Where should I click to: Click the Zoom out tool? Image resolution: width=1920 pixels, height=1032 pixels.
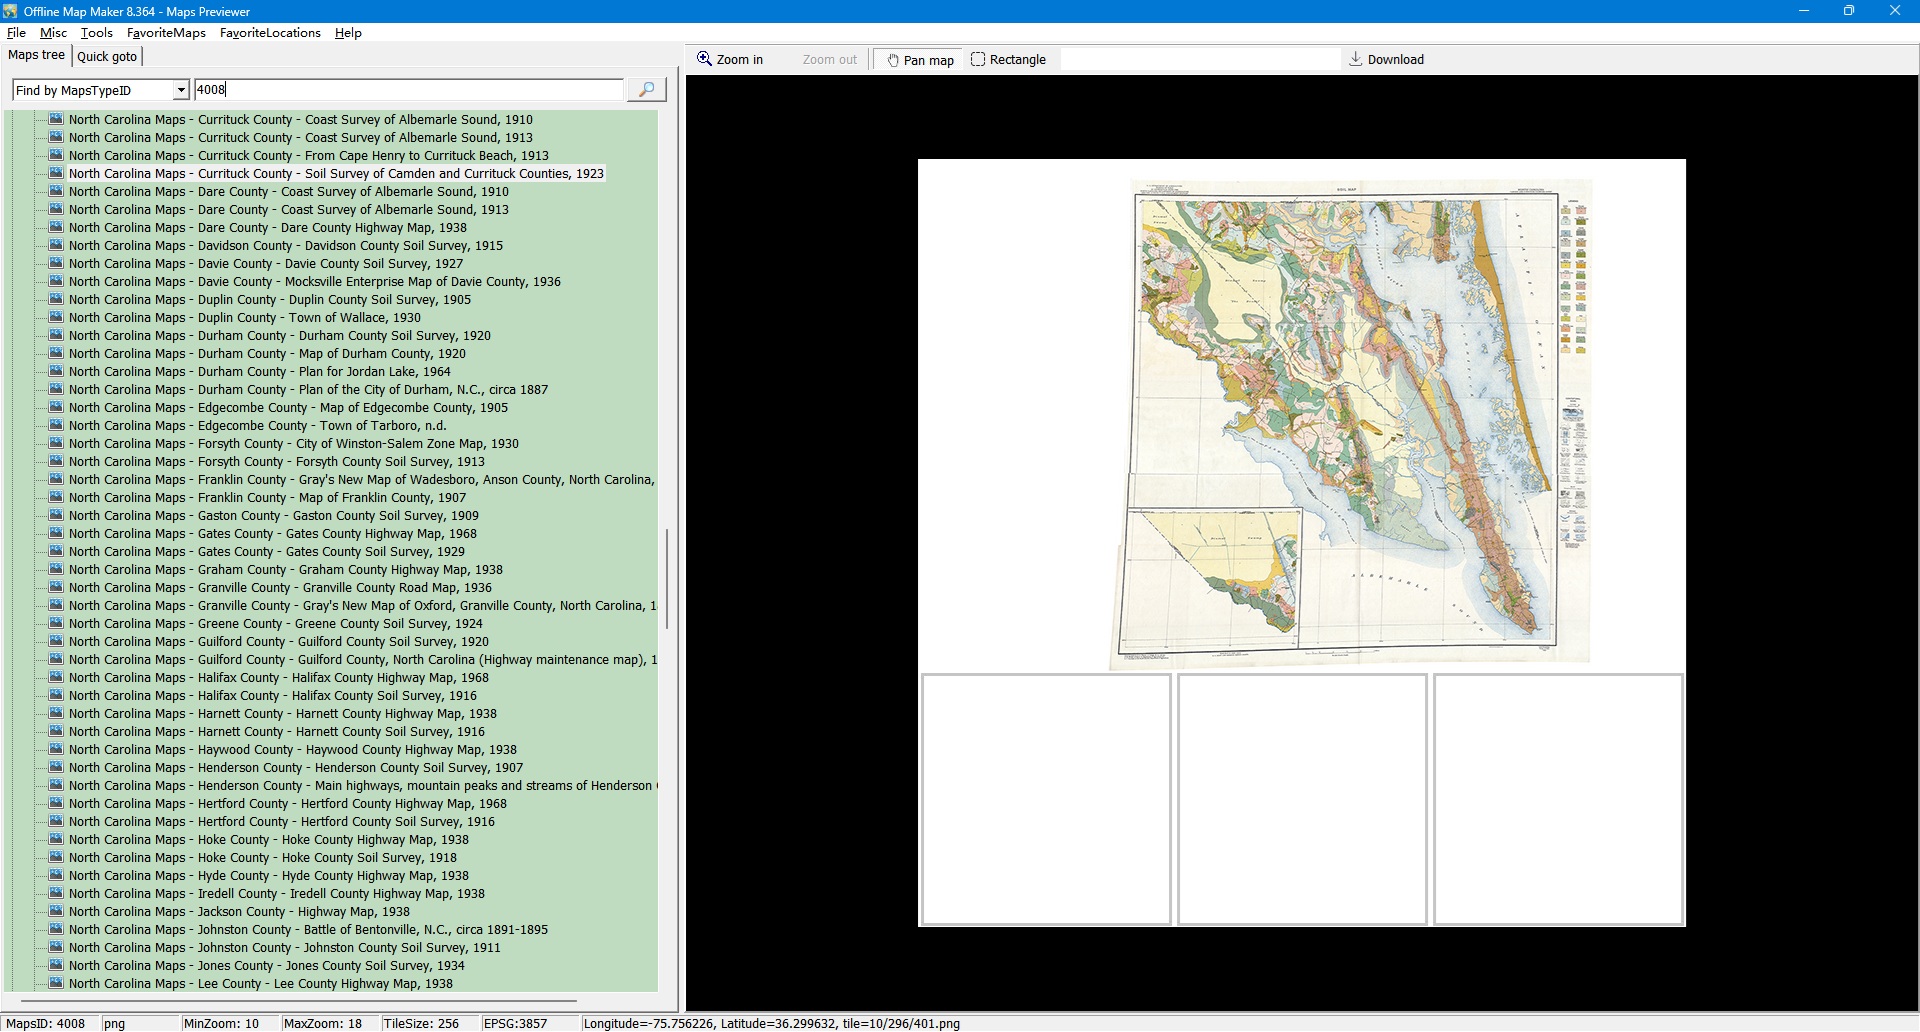click(829, 60)
